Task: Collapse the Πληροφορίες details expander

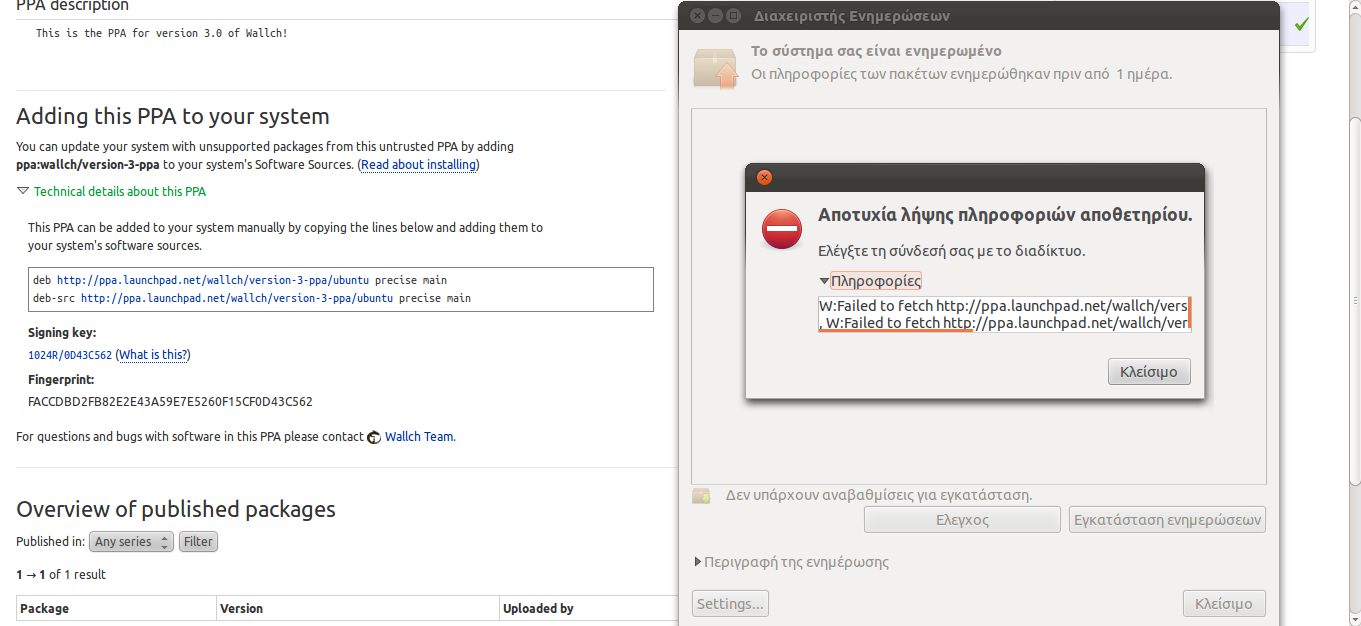Action: (x=870, y=281)
